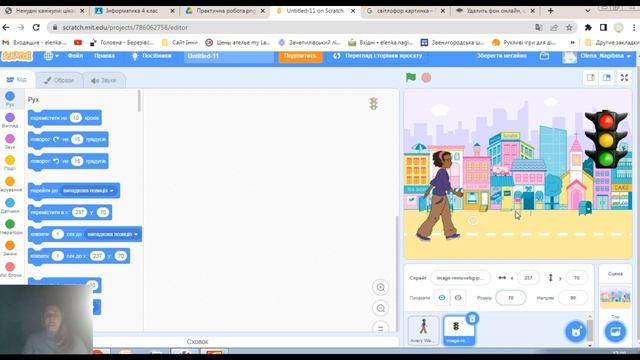Select the Events block category
Screen dimensions: 640x360
coord(10,162)
